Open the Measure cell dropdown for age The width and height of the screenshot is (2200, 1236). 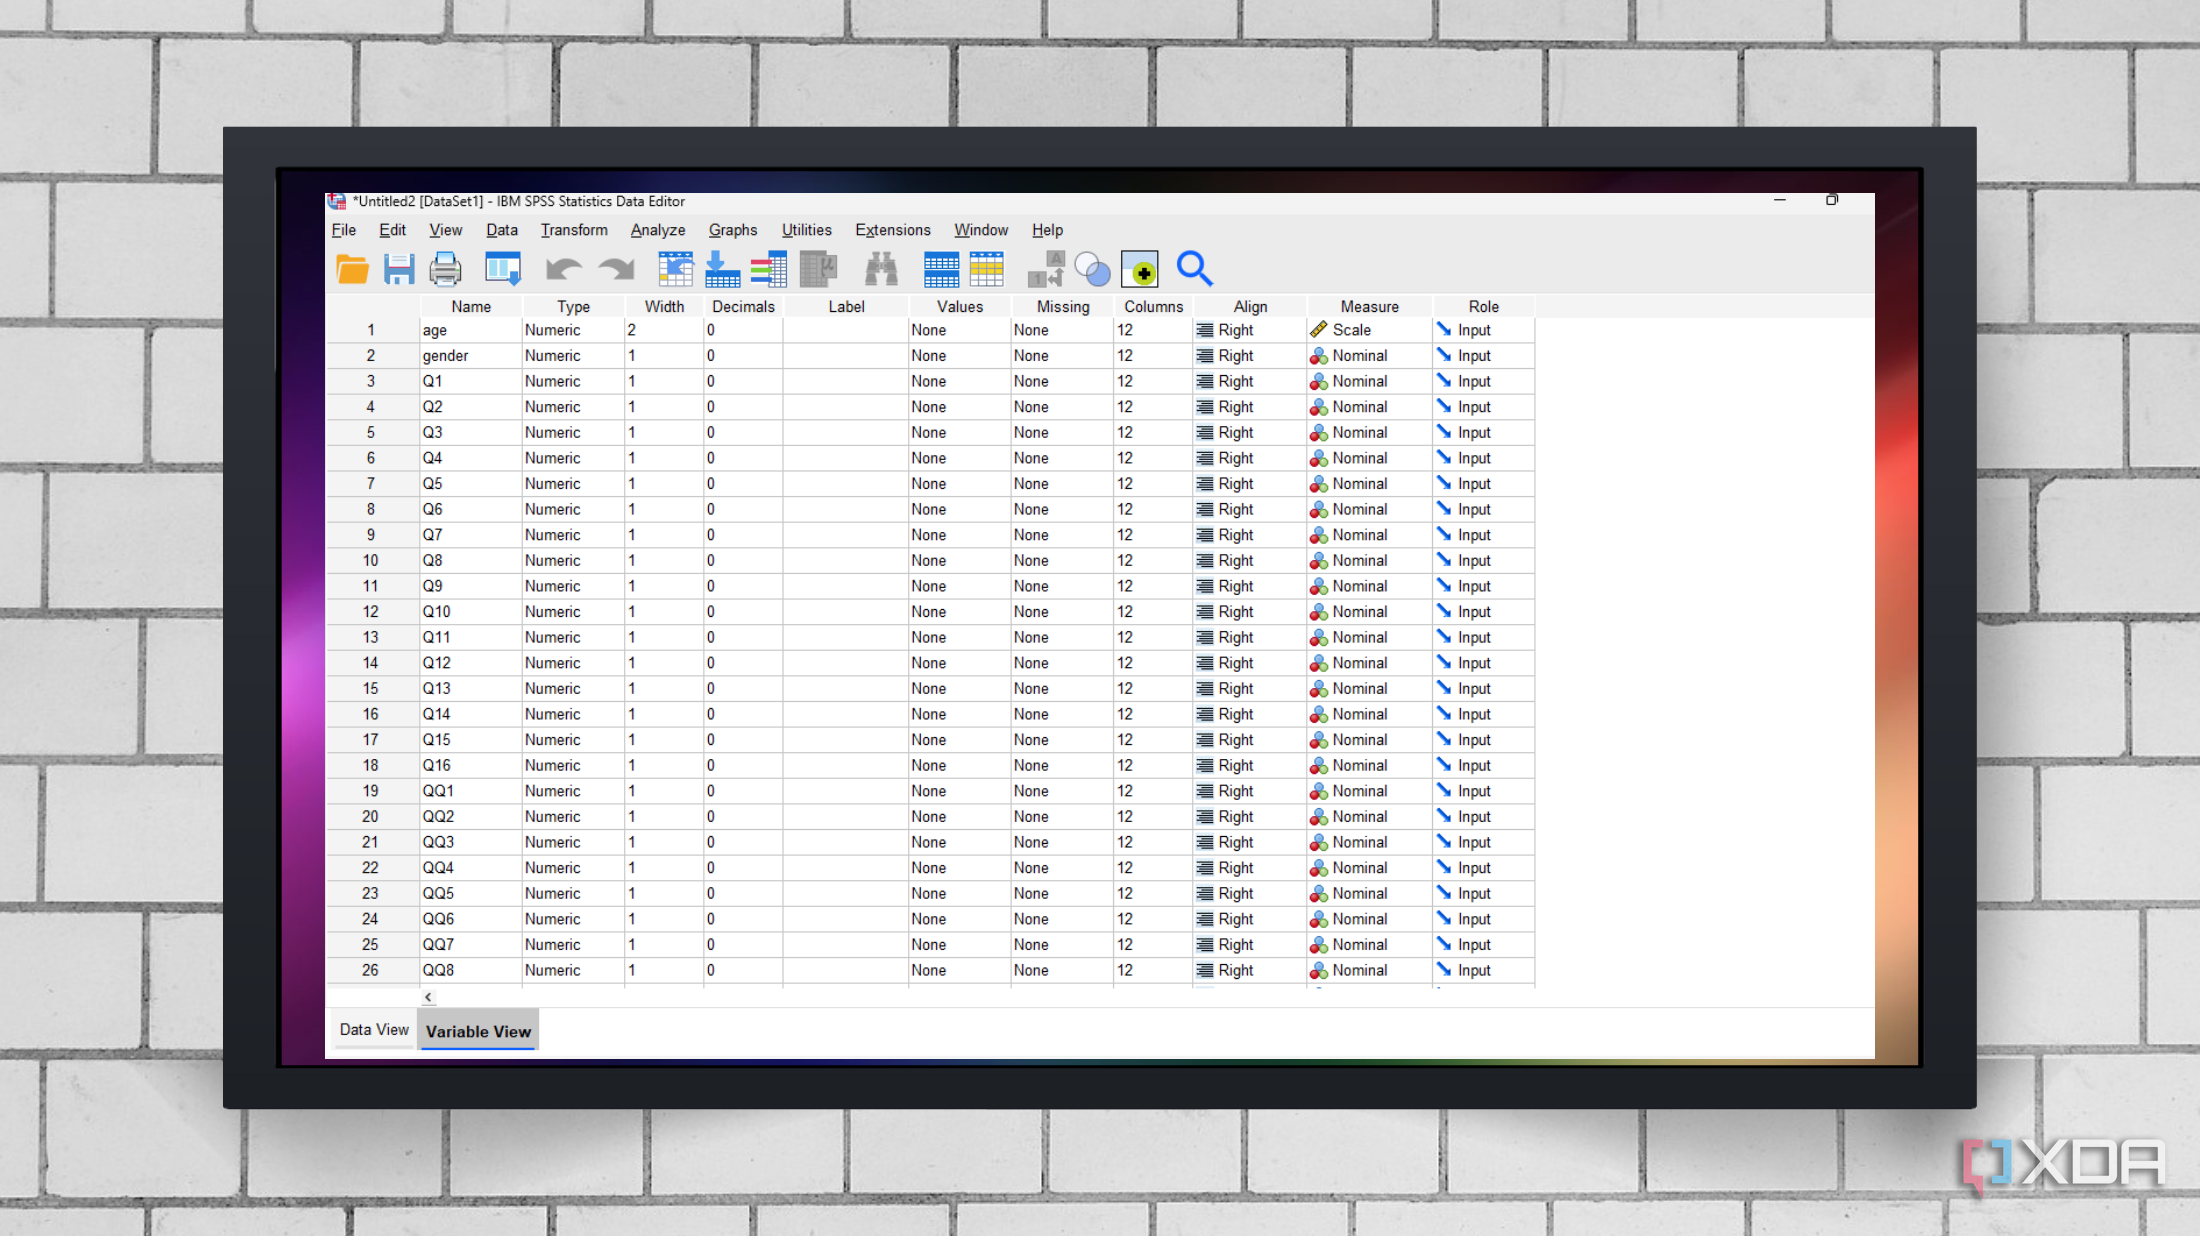click(1369, 330)
